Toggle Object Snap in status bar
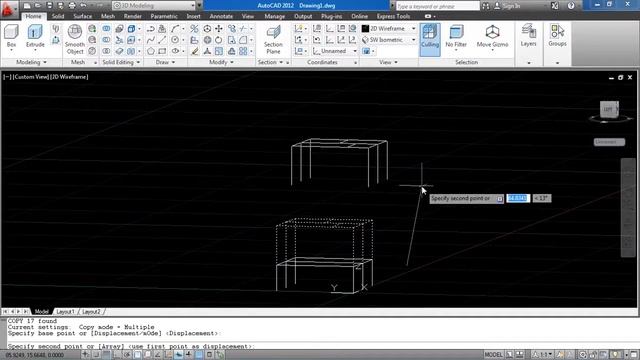The image size is (640, 360). tap(137, 354)
